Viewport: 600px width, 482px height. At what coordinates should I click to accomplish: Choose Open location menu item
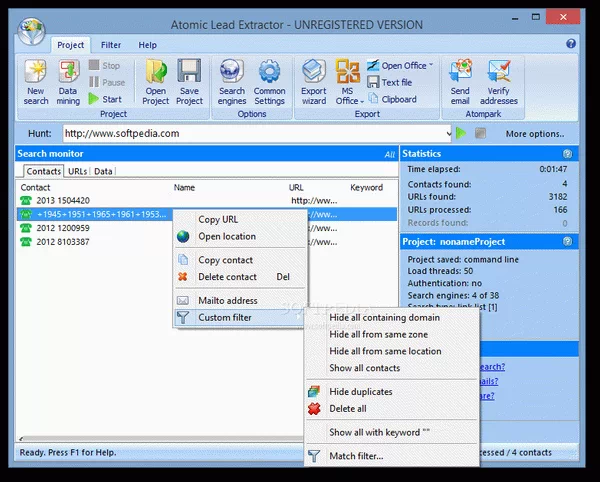(x=240, y=236)
